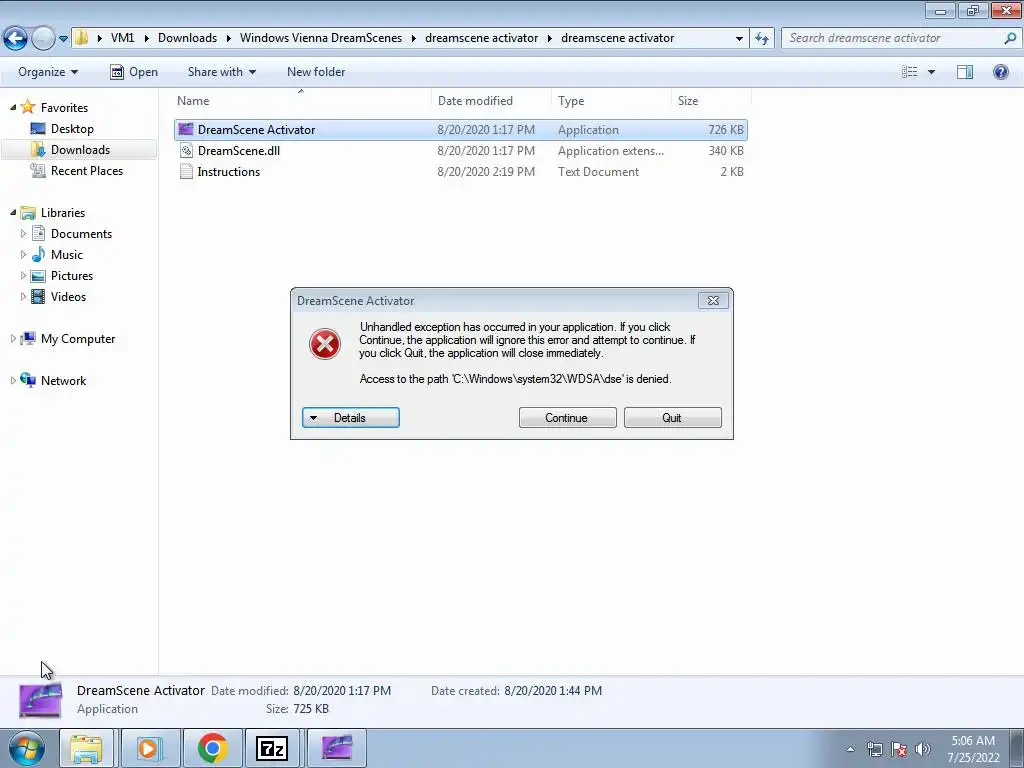Expand the Network node

click(13, 380)
